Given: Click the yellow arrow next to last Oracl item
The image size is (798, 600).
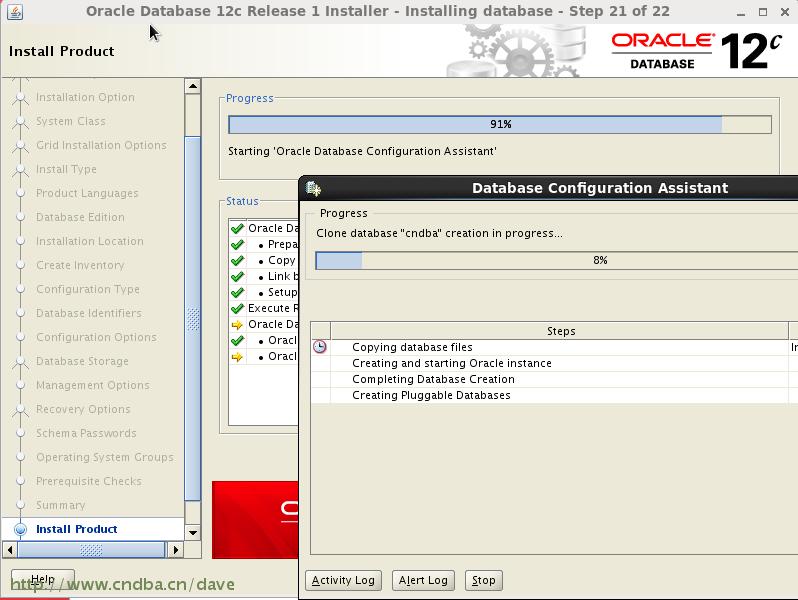Looking at the screenshot, I should coord(237,357).
